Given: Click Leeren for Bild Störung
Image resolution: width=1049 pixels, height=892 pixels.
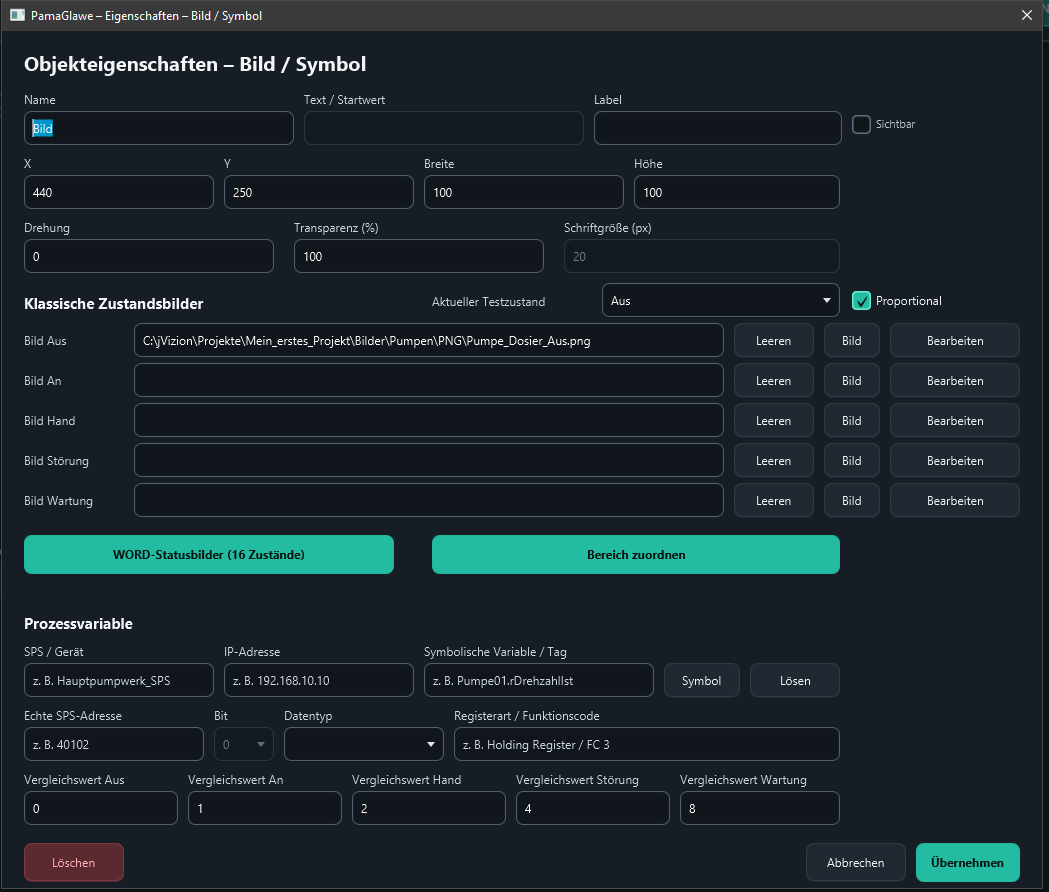Looking at the screenshot, I should tap(773, 460).
